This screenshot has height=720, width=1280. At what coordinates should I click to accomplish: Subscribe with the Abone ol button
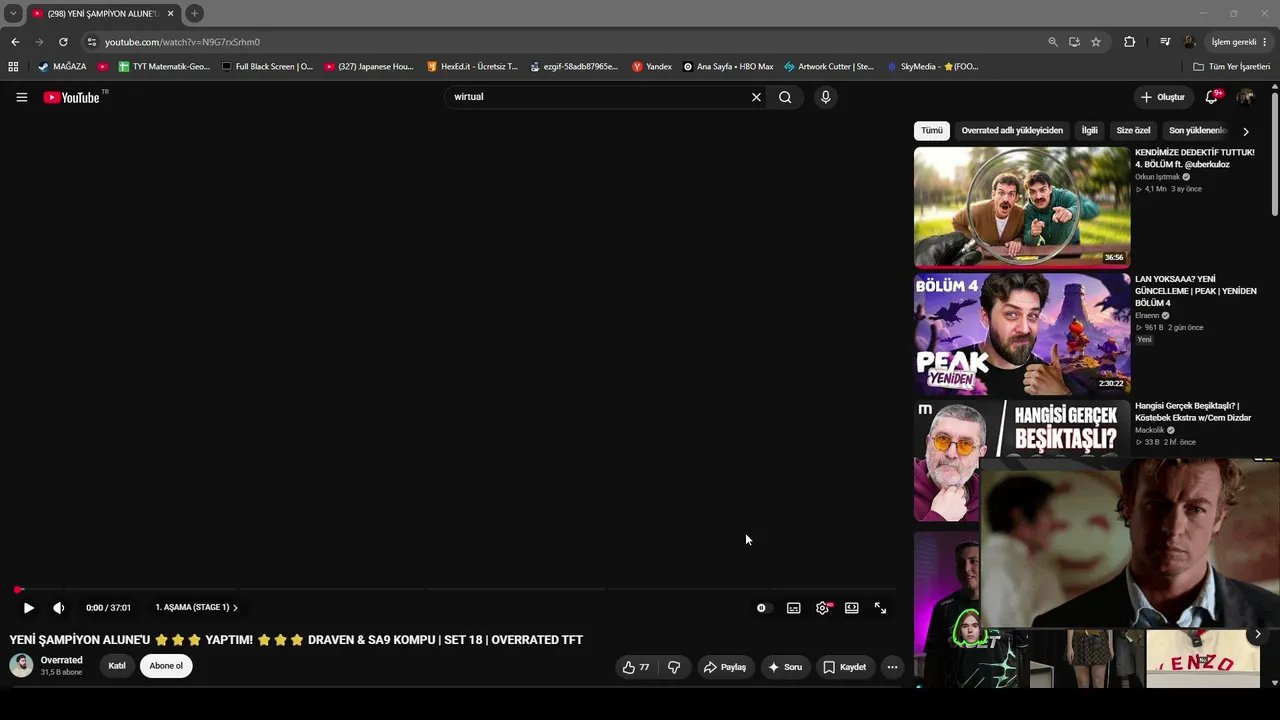pyautogui.click(x=166, y=666)
